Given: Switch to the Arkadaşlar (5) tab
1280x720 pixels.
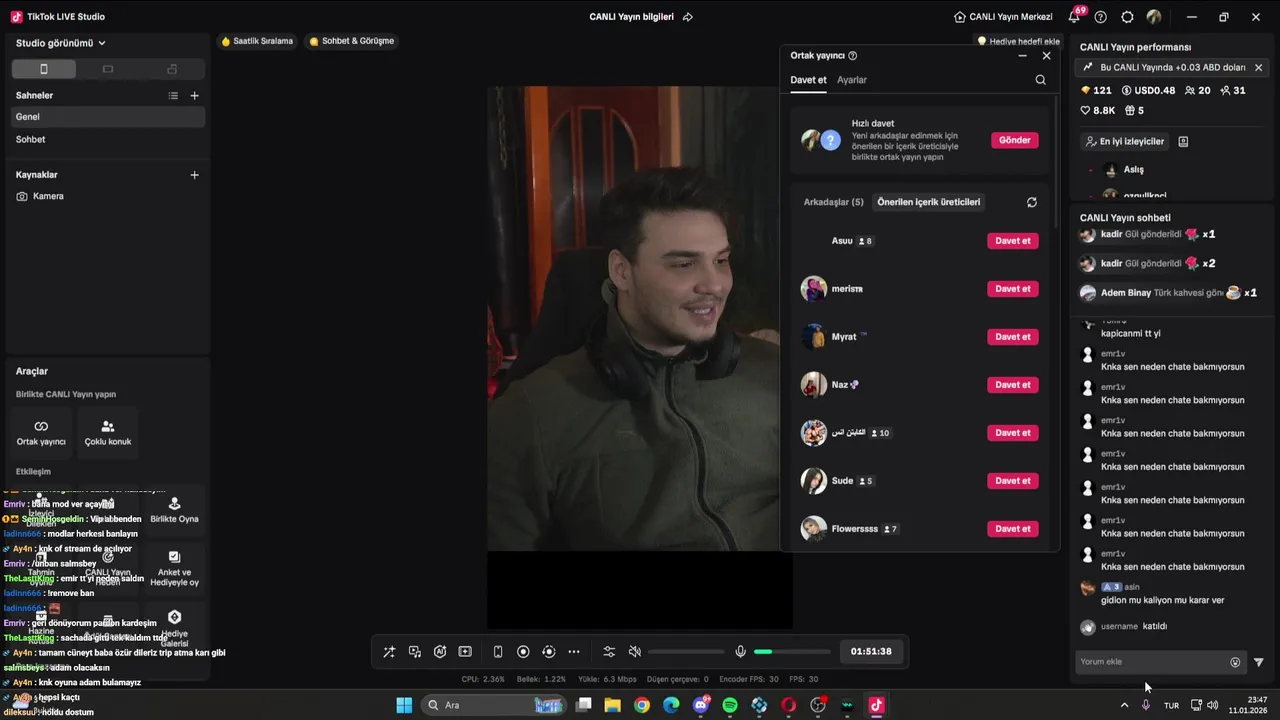Looking at the screenshot, I should 833,202.
